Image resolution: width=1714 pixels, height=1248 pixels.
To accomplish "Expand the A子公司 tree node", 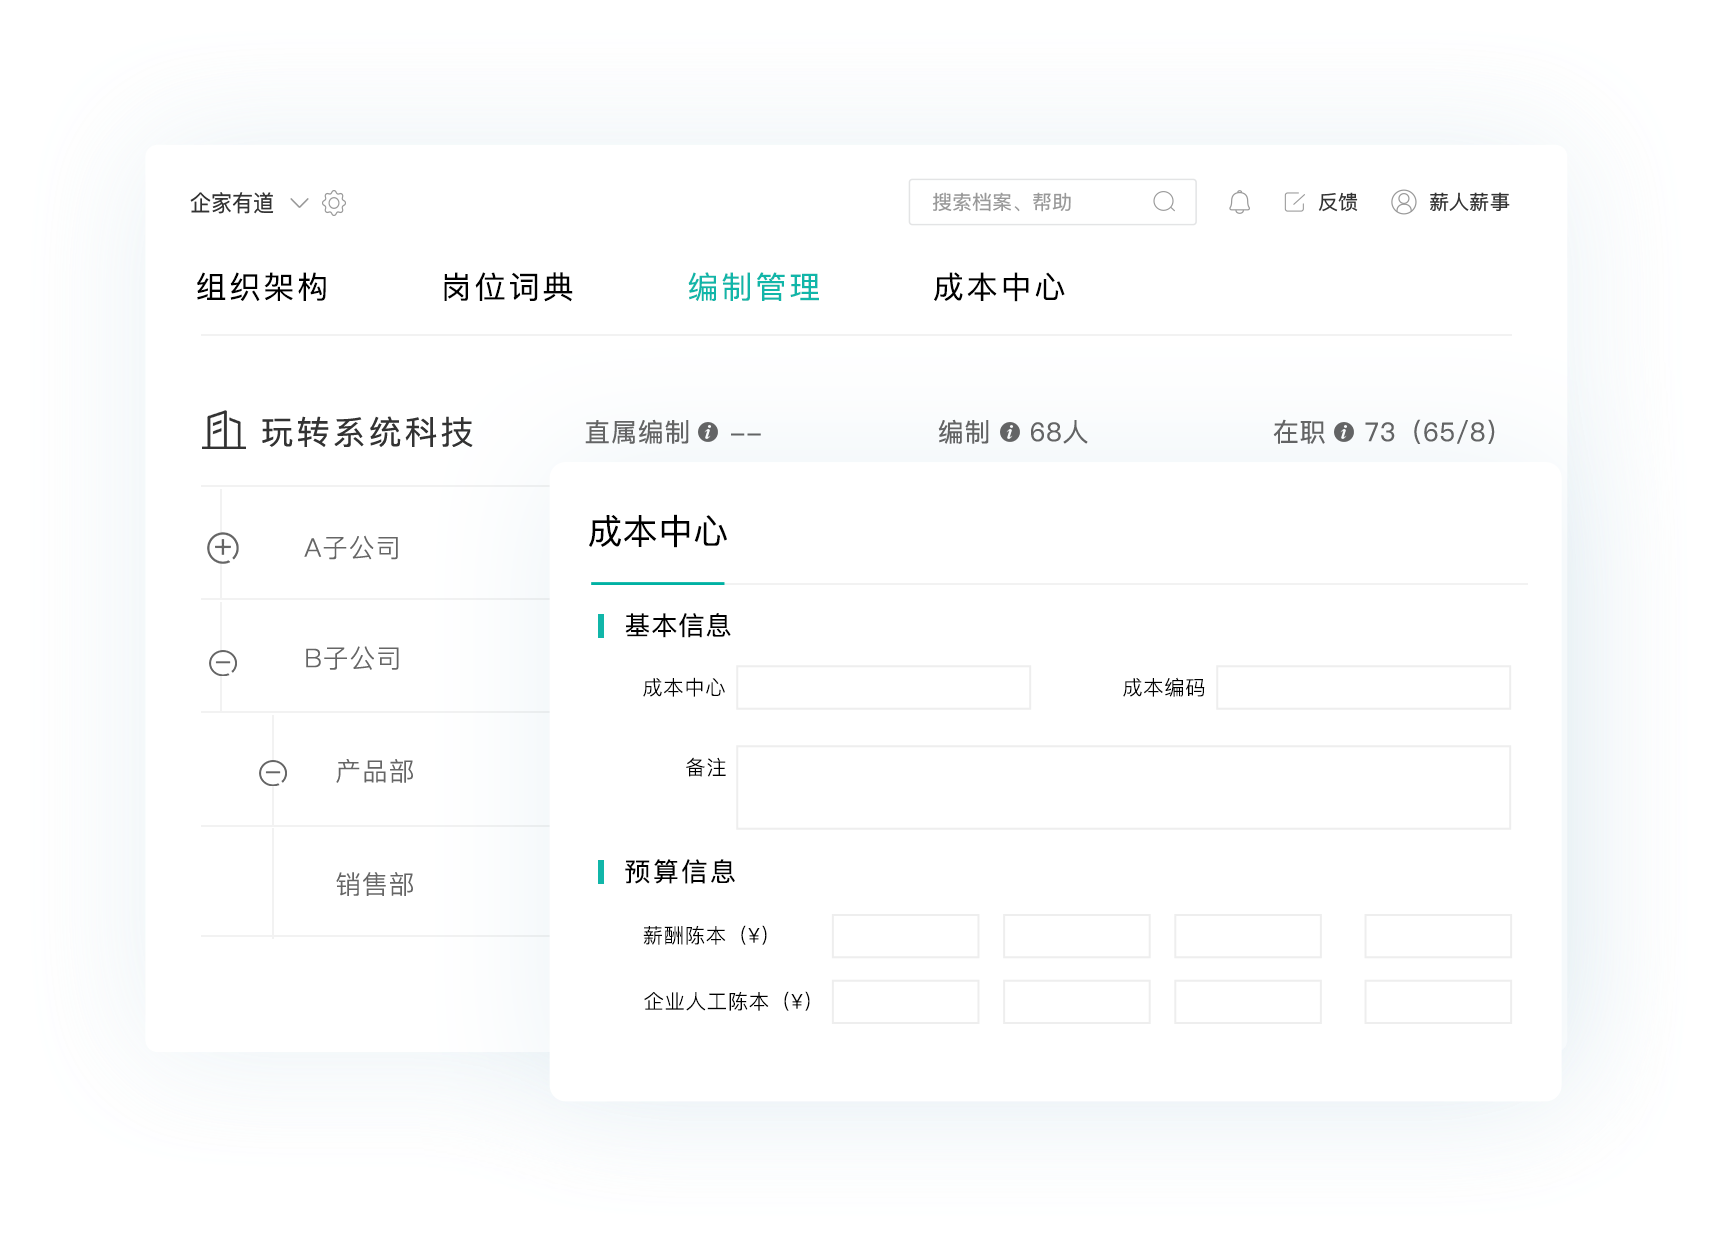I will pyautogui.click(x=222, y=547).
